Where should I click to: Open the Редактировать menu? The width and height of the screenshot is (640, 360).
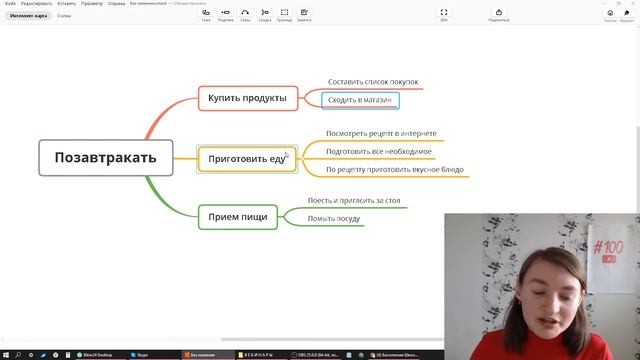(x=36, y=3)
